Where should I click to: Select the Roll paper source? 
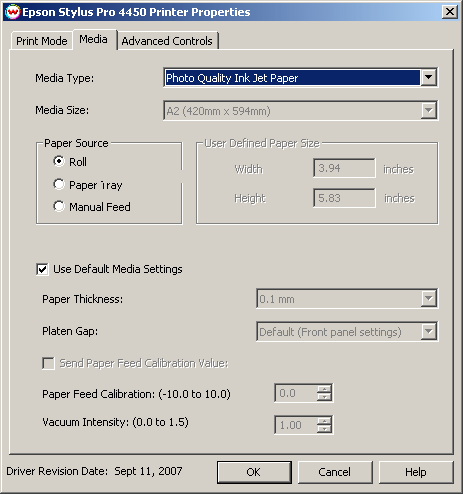(x=59, y=162)
